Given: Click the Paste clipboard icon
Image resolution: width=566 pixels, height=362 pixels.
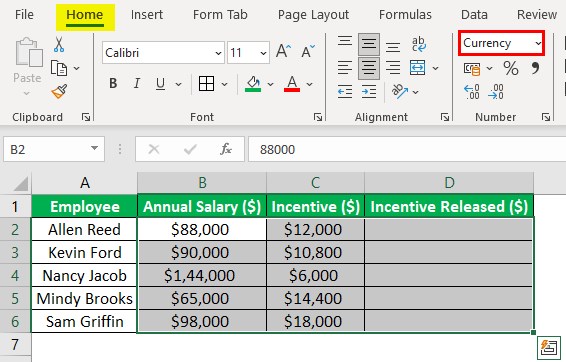Looking at the screenshot, I should [29, 53].
